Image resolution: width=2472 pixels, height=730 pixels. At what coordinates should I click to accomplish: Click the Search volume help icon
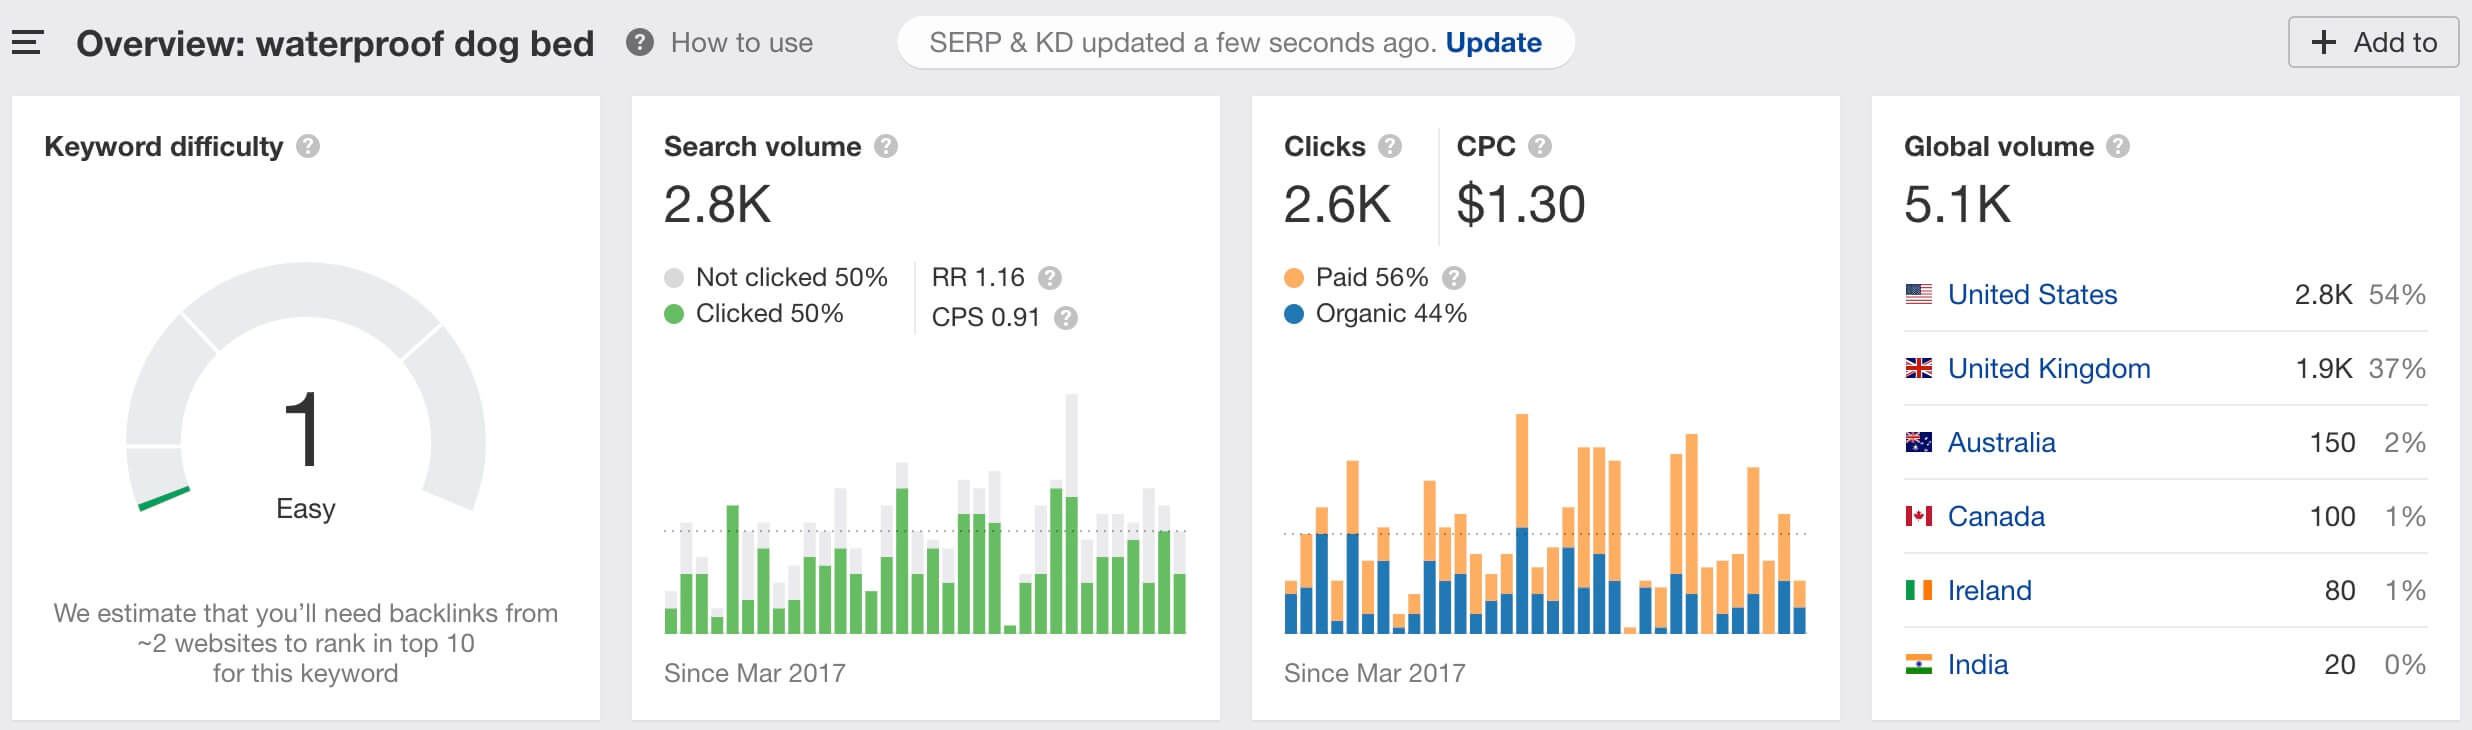(x=886, y=147)
